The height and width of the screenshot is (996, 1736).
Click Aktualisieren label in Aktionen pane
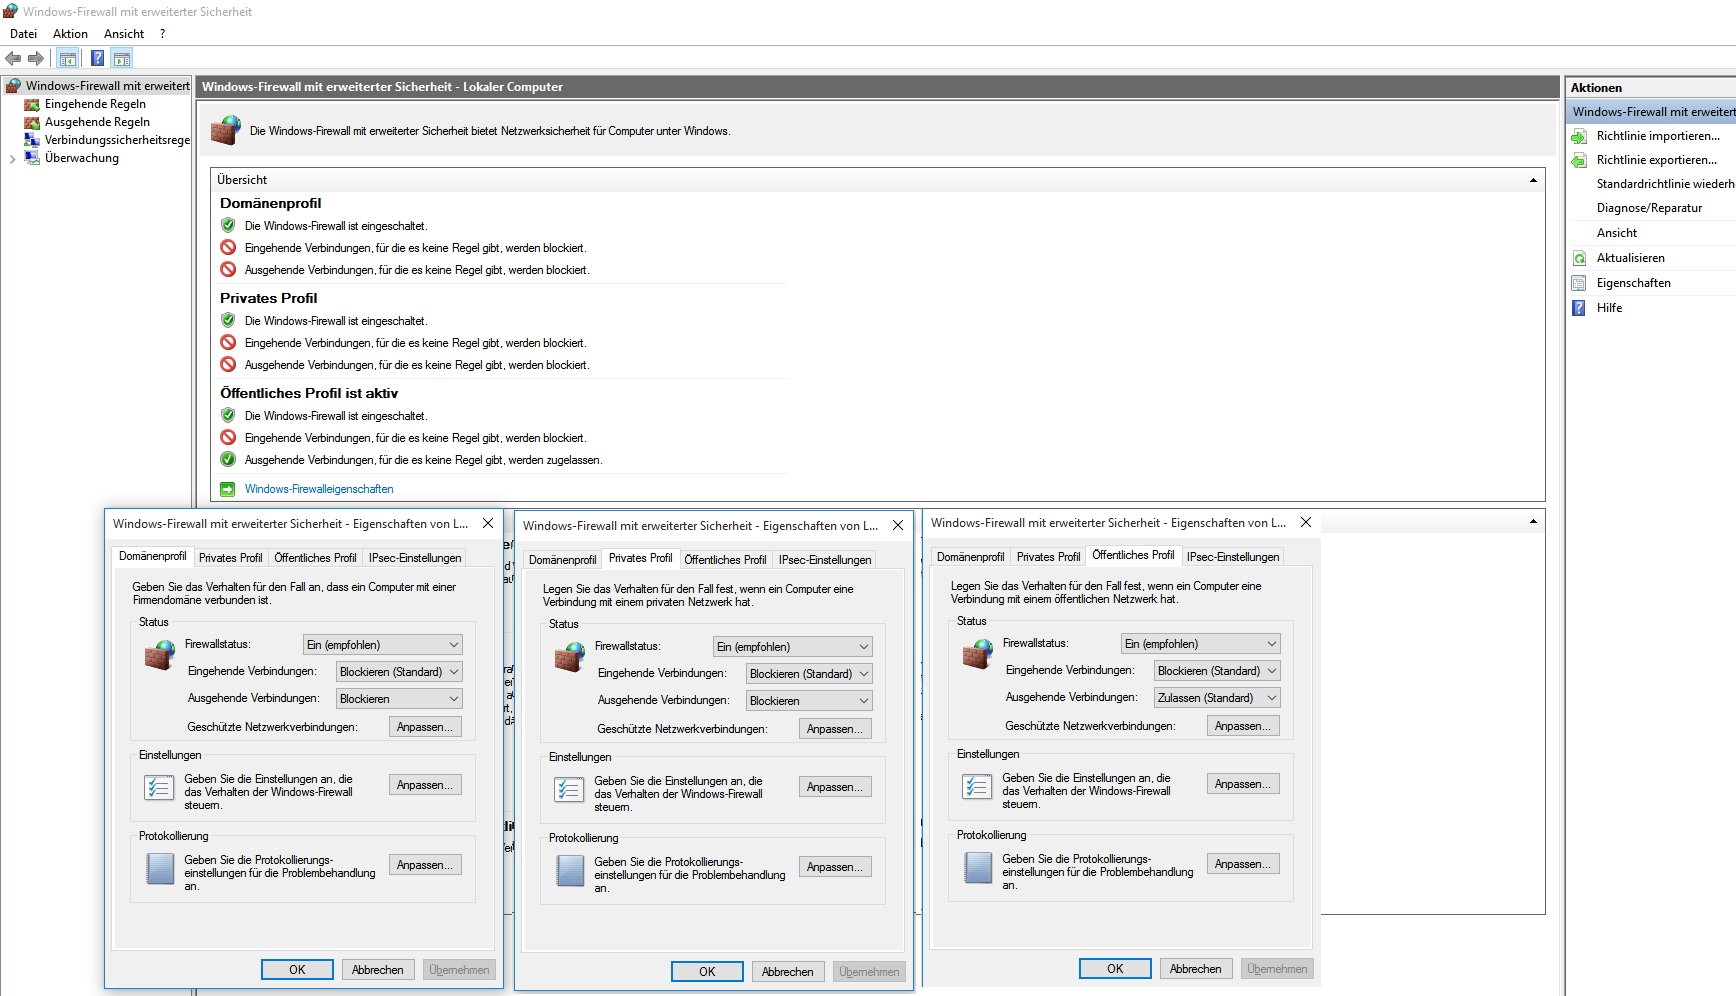[x=1631, y=258]
